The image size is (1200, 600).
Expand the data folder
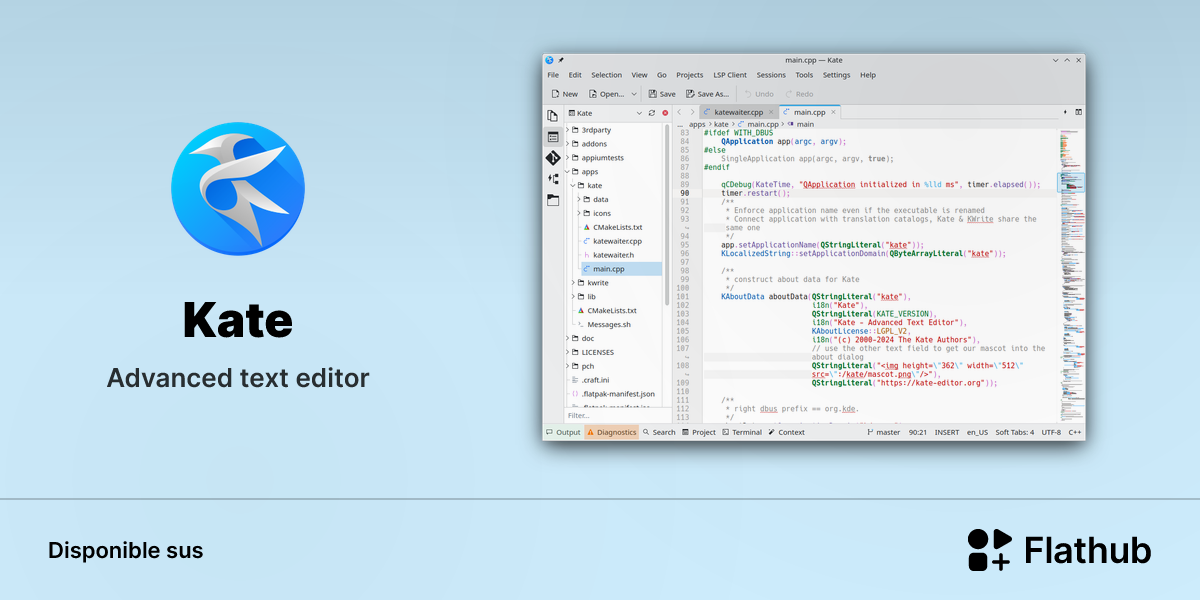579,199
